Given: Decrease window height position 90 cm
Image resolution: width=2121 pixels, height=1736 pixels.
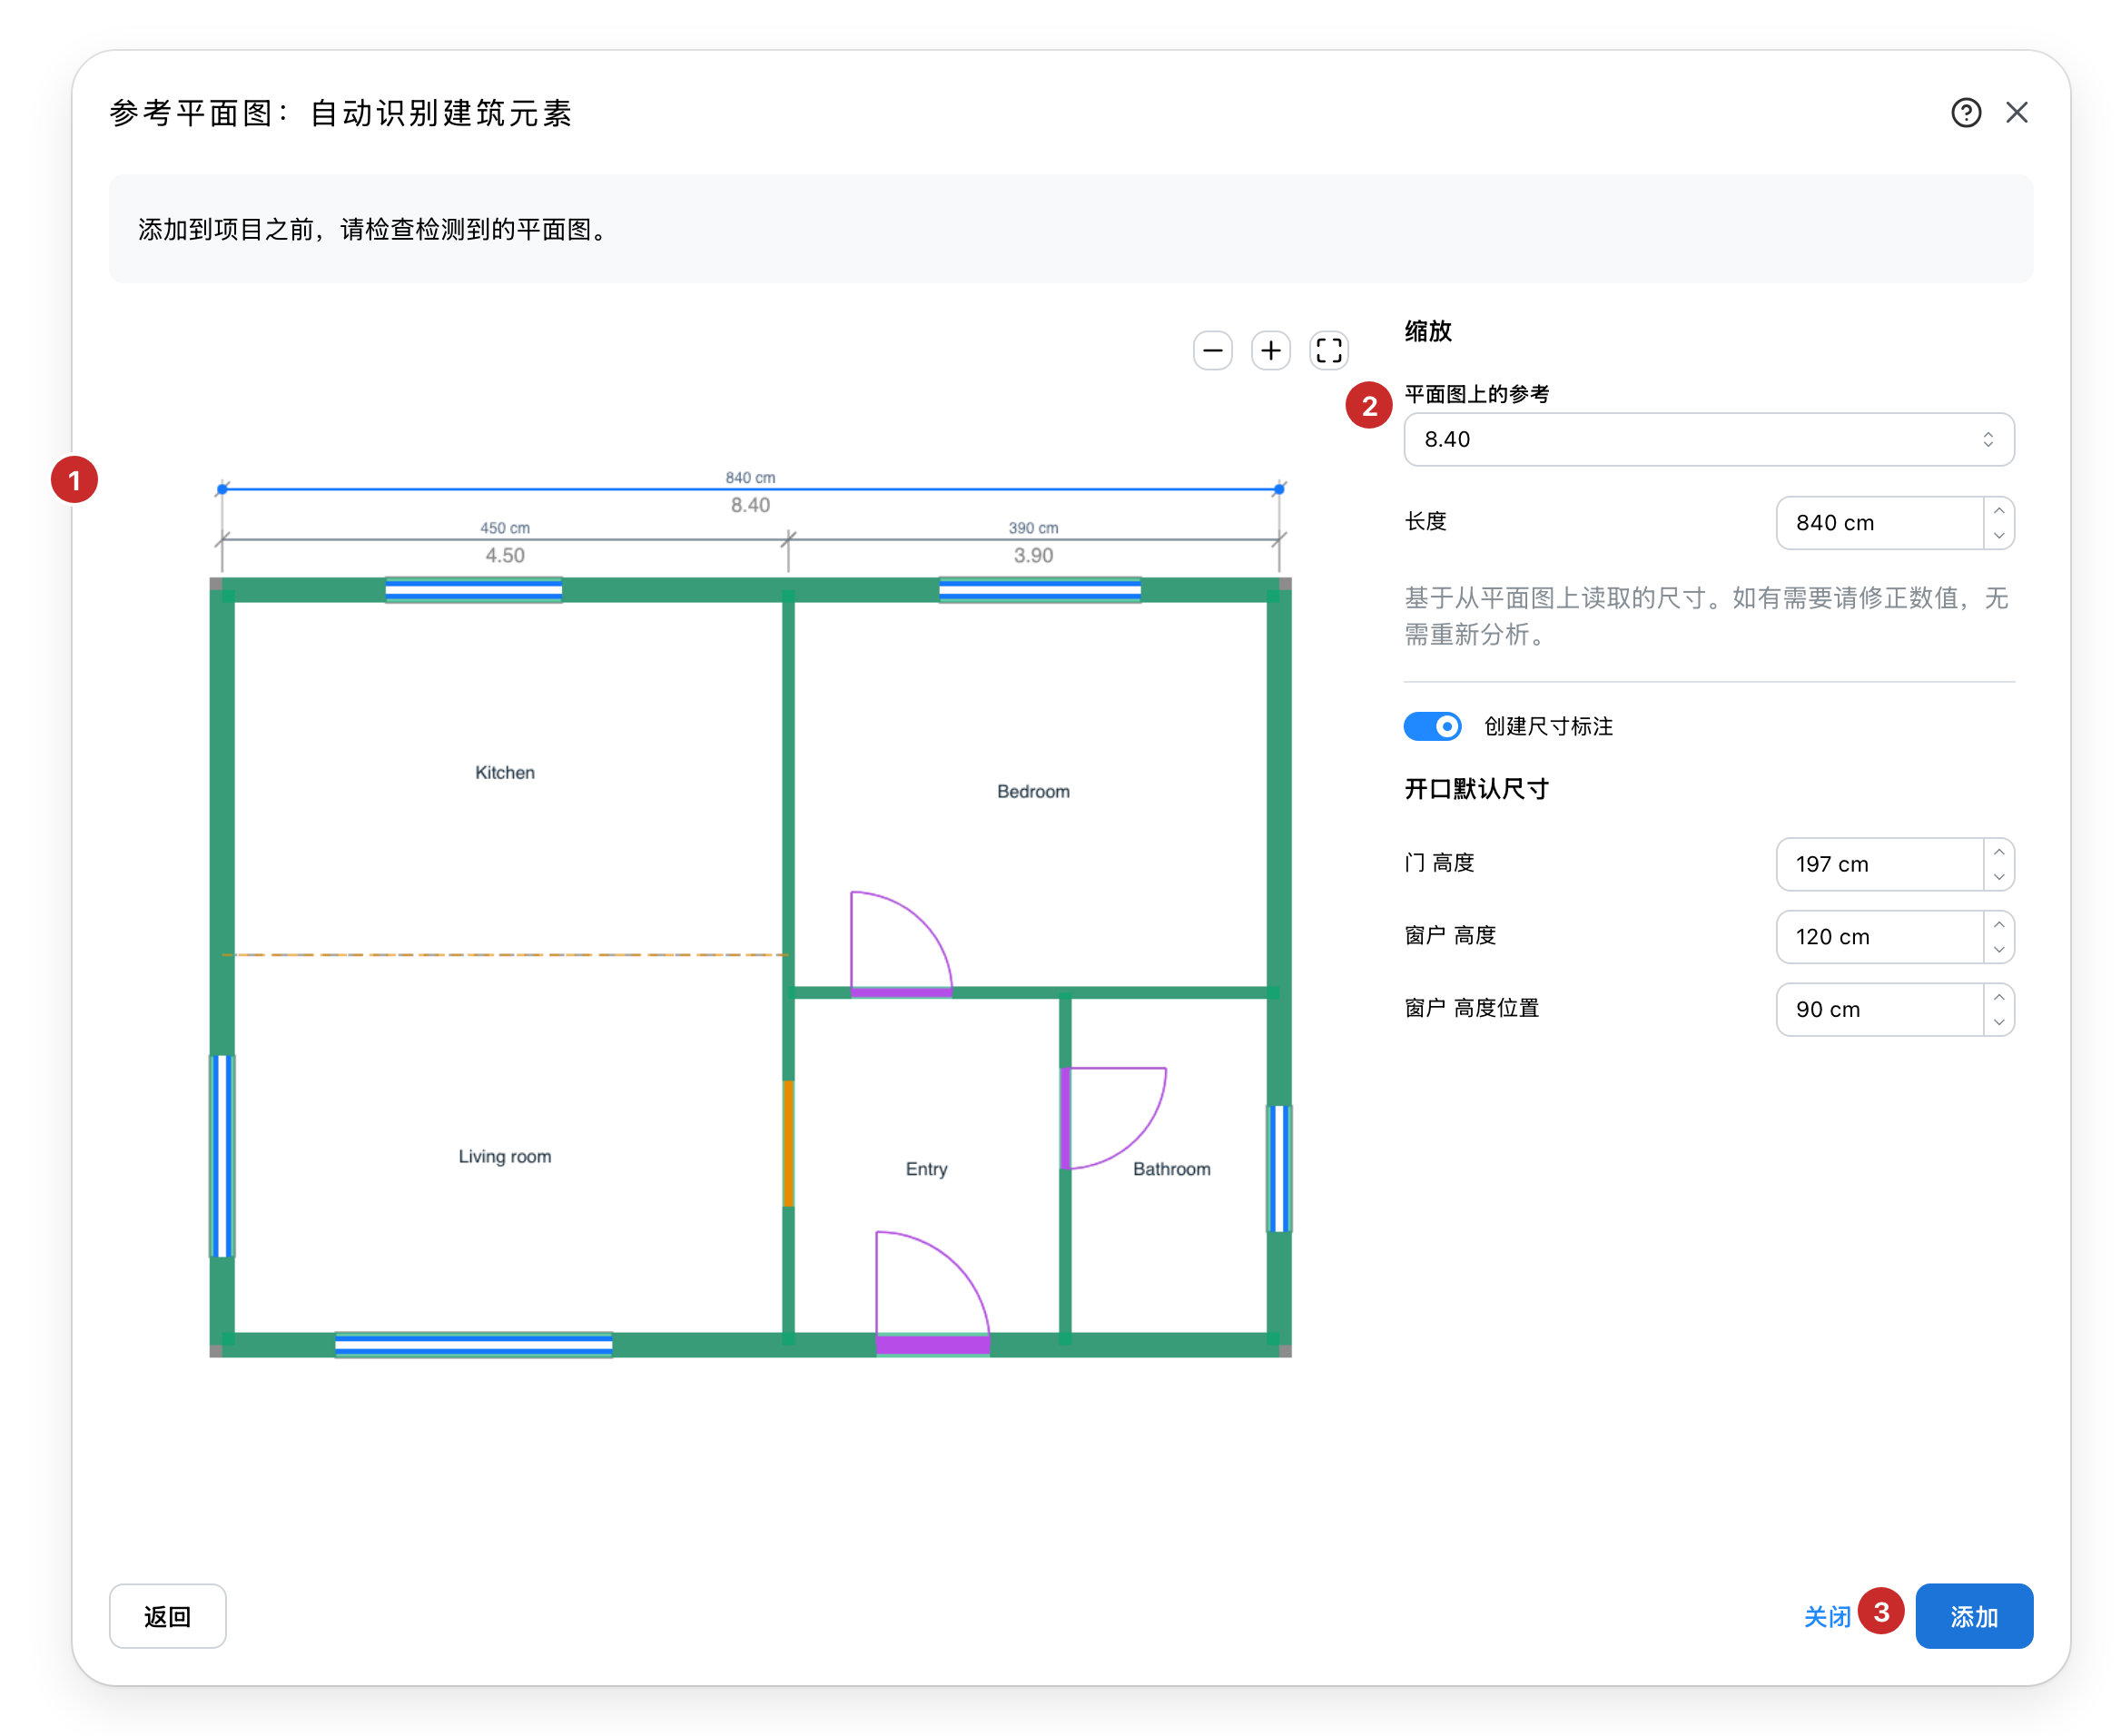Looking at the screenshot, I should 1998,1023.
